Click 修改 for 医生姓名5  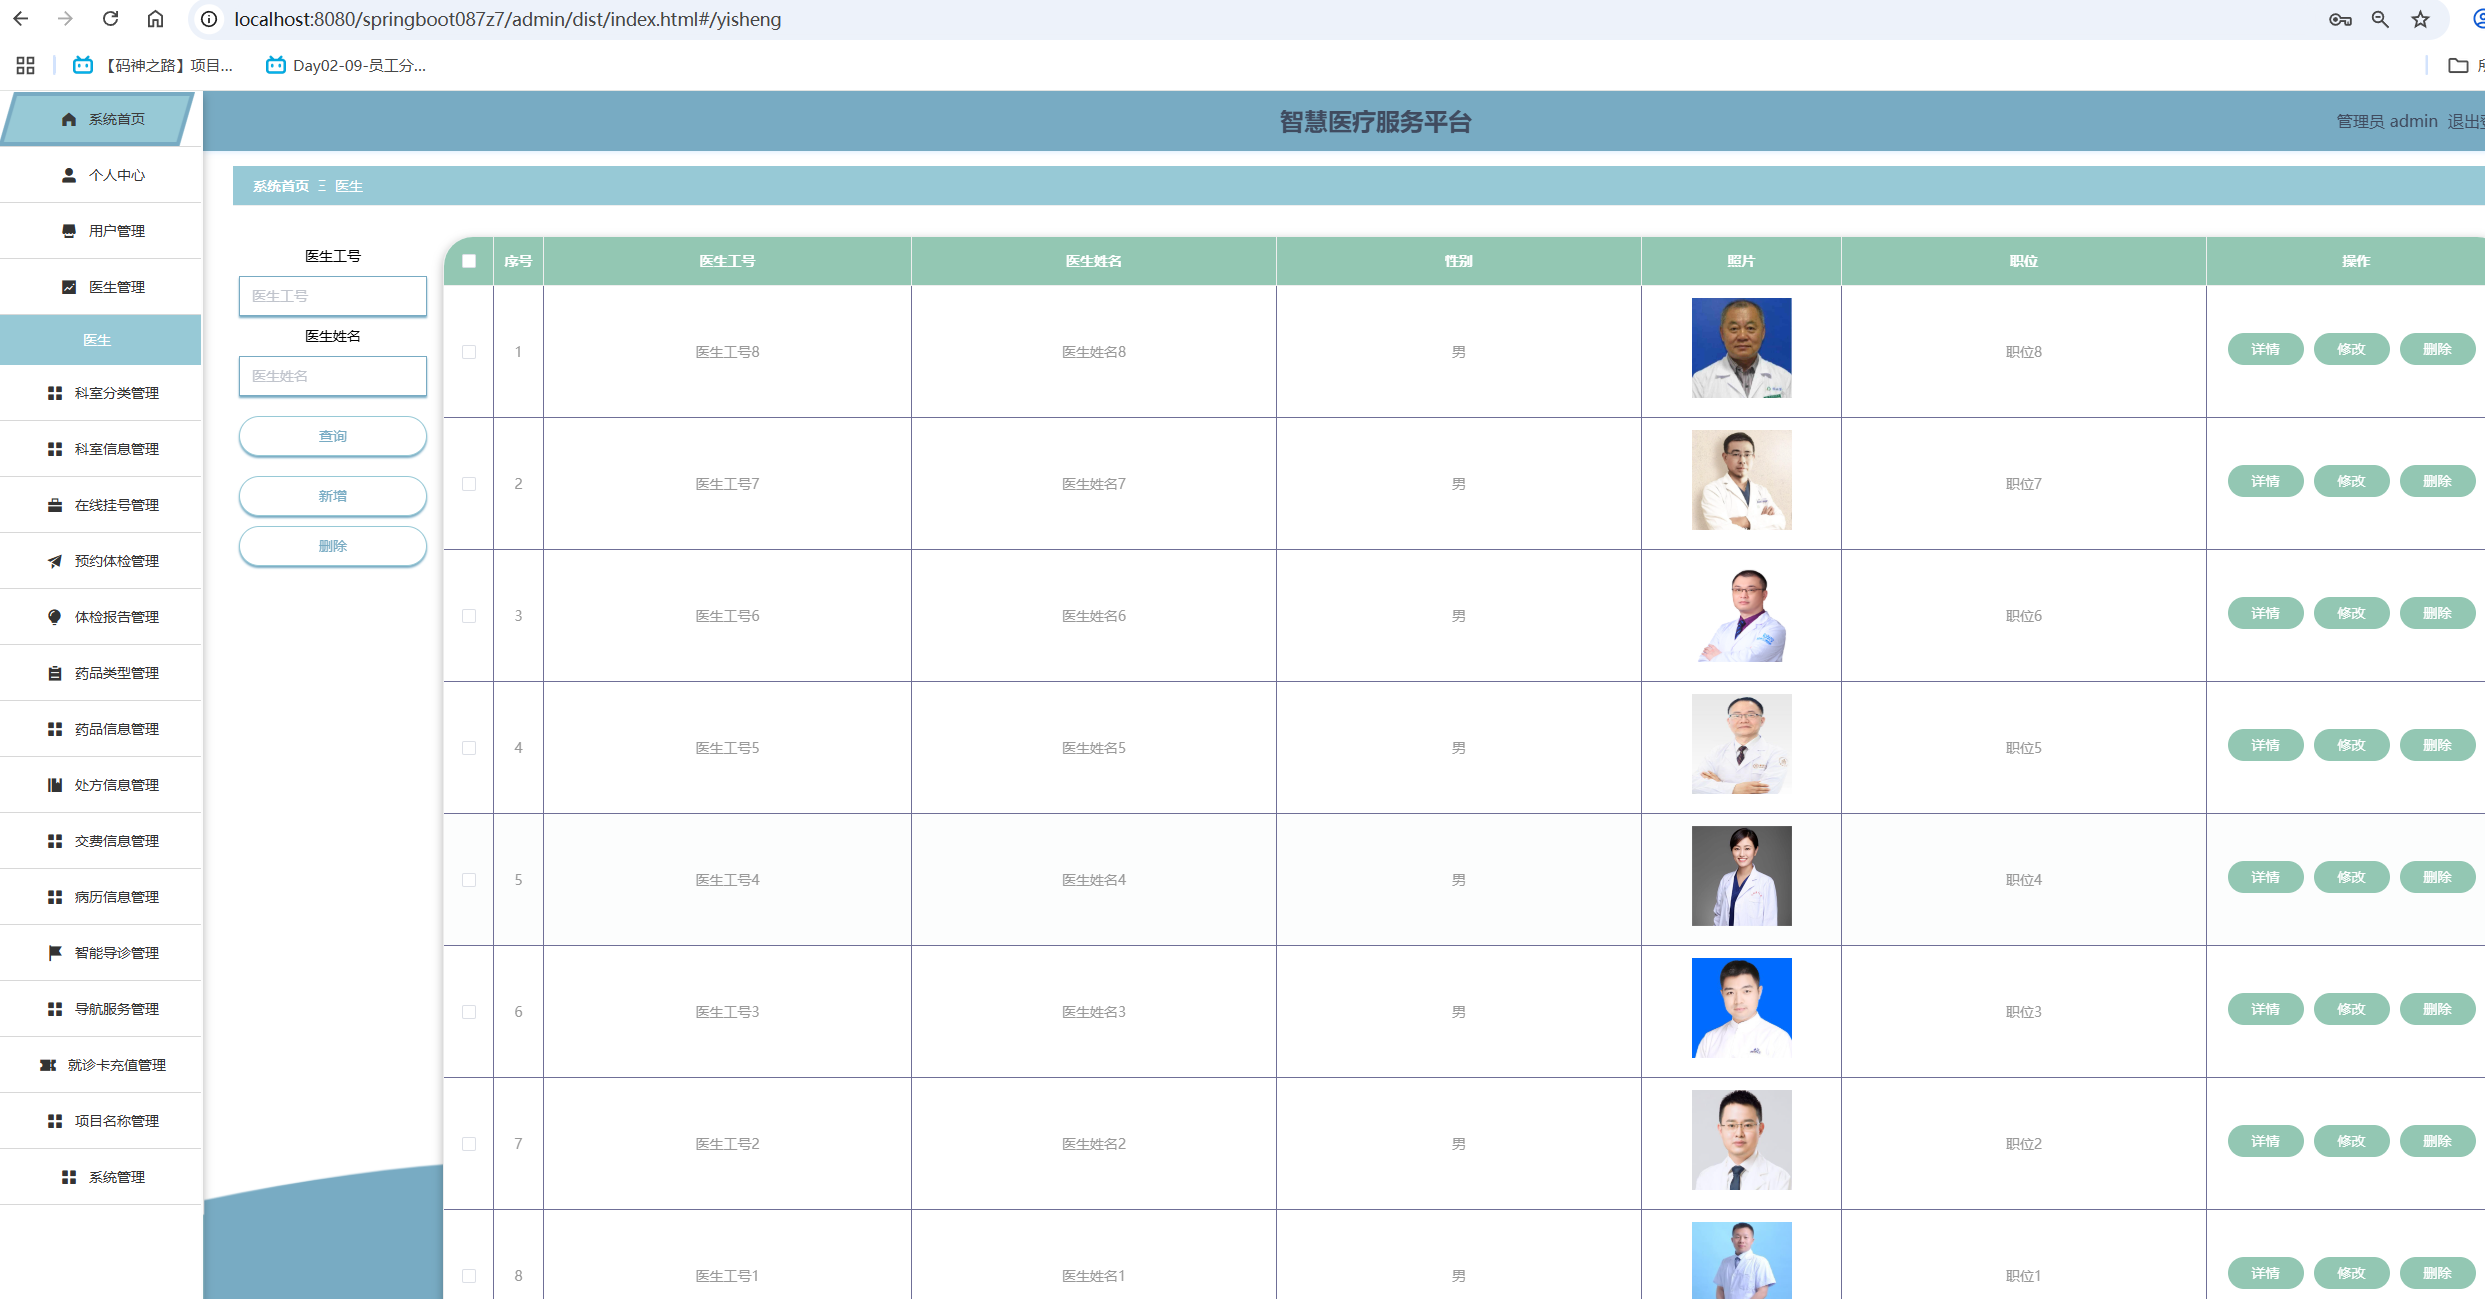coord(2352,745)
